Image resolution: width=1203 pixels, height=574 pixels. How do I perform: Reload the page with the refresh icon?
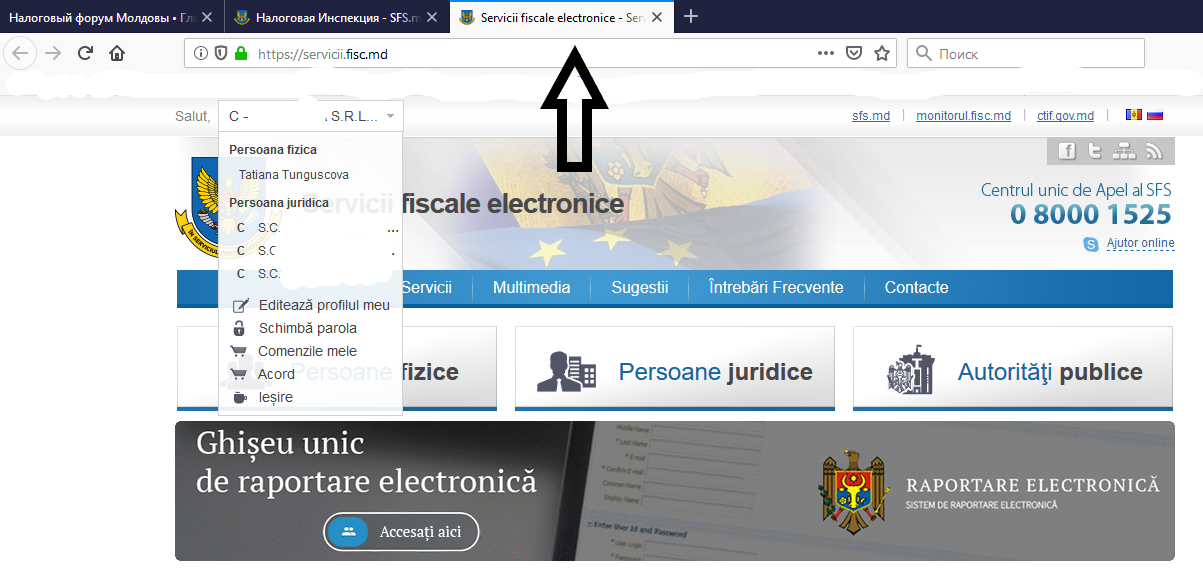pyautogui.click(x=85, y=54)
